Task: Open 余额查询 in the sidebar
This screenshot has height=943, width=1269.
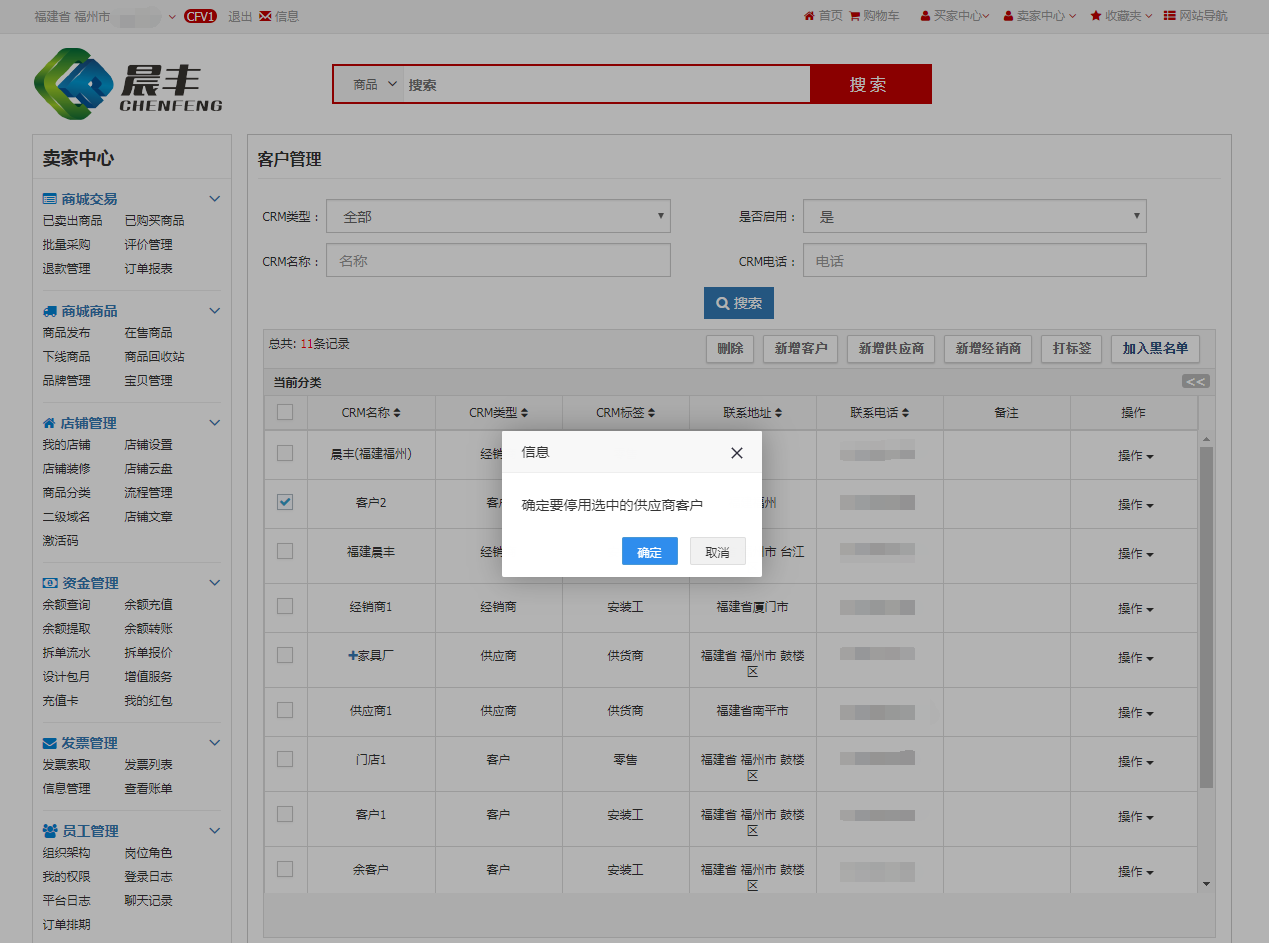Action: point(66,605)
